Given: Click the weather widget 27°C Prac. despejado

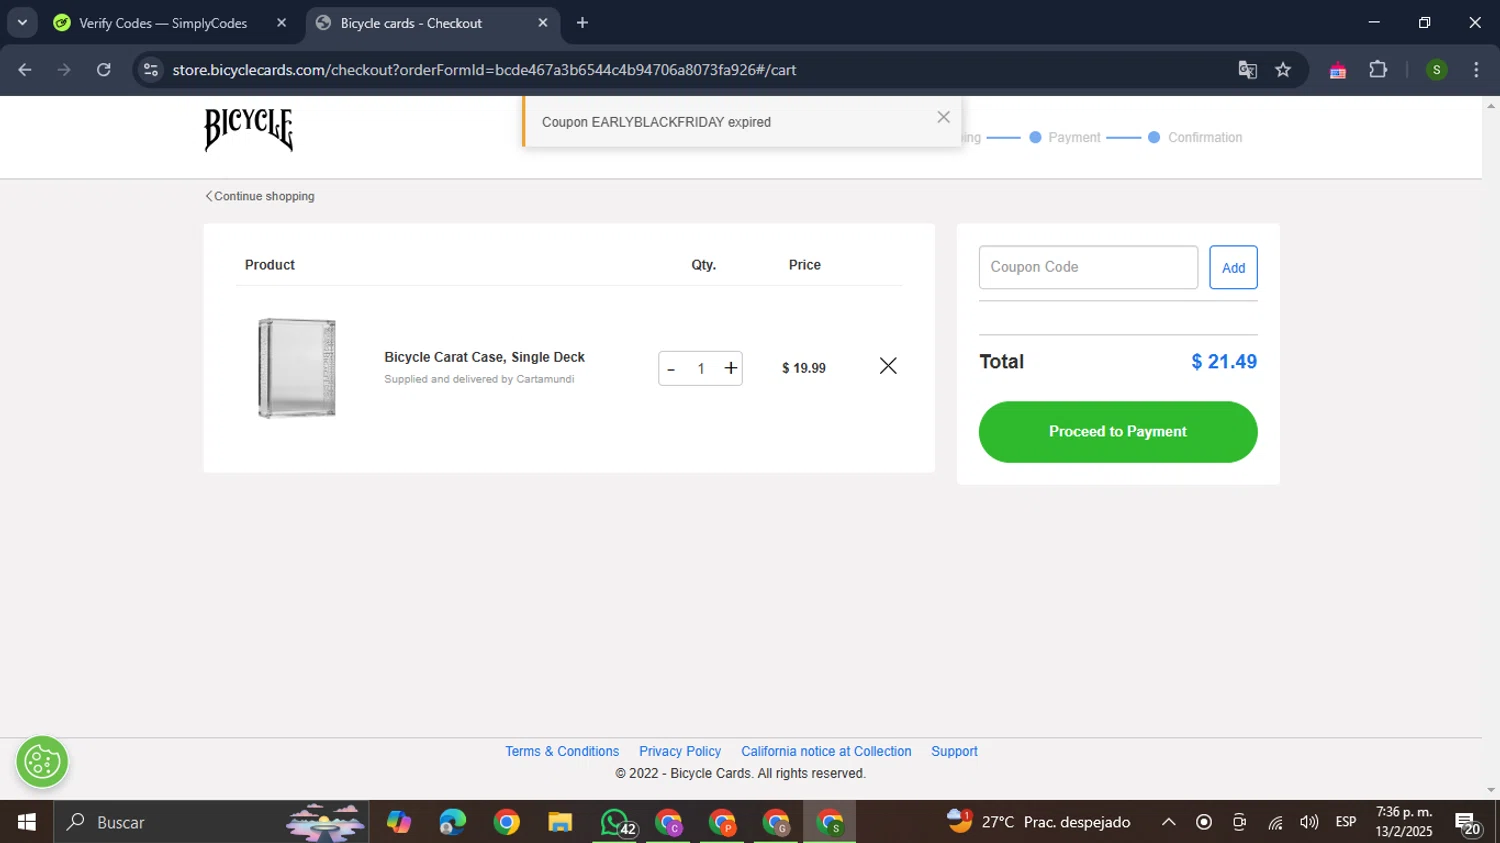Looking at the screenshot, I should pyautogui.click(x=1038, y=822).
